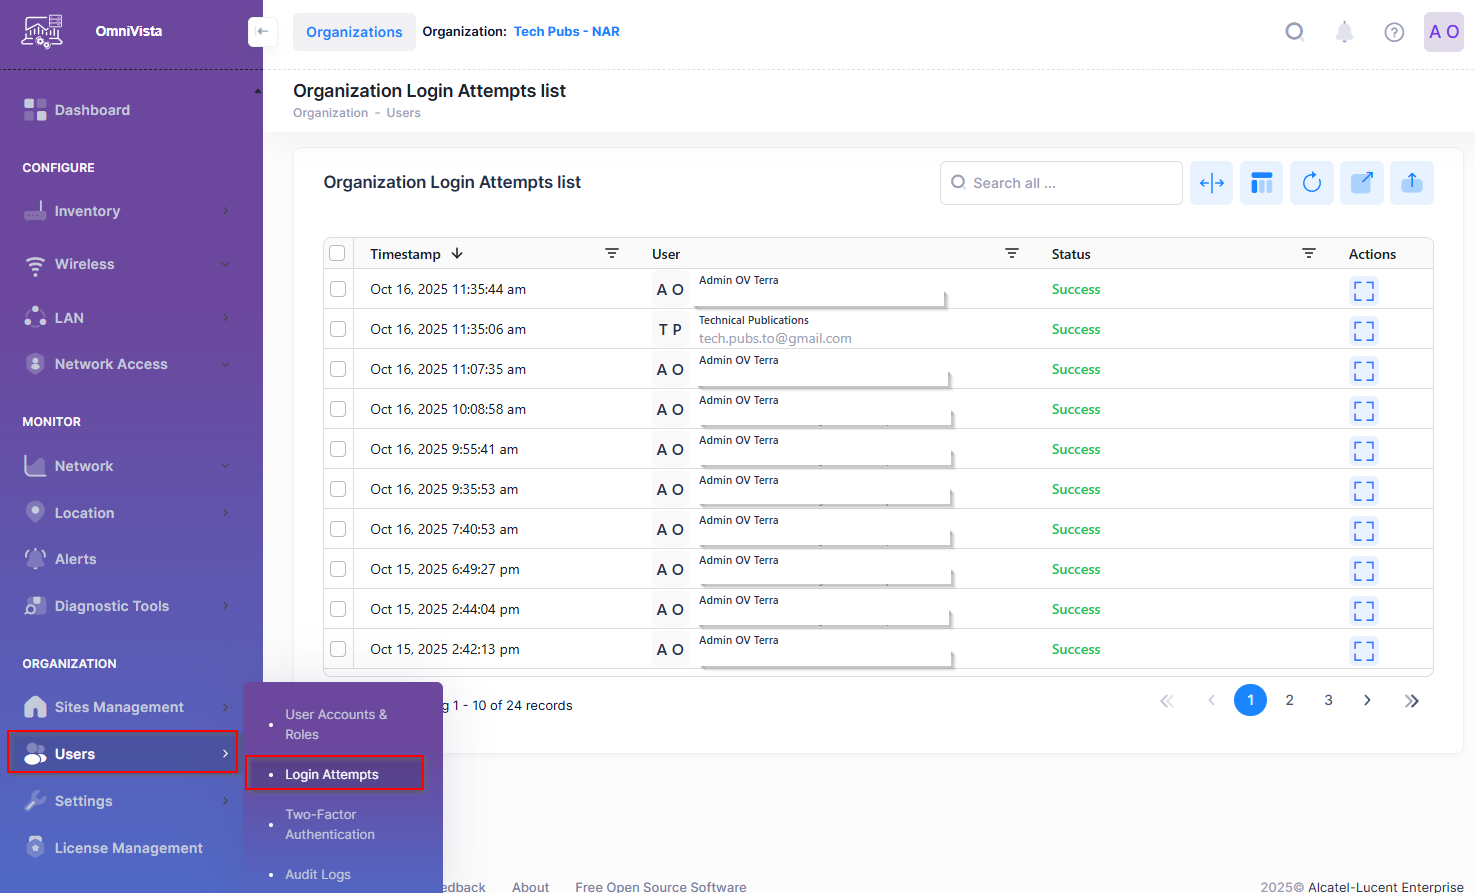Screen dimensions: 1475x893
Task: Click the export upload icon in toolbar
Action: [x=1411, y=183]
